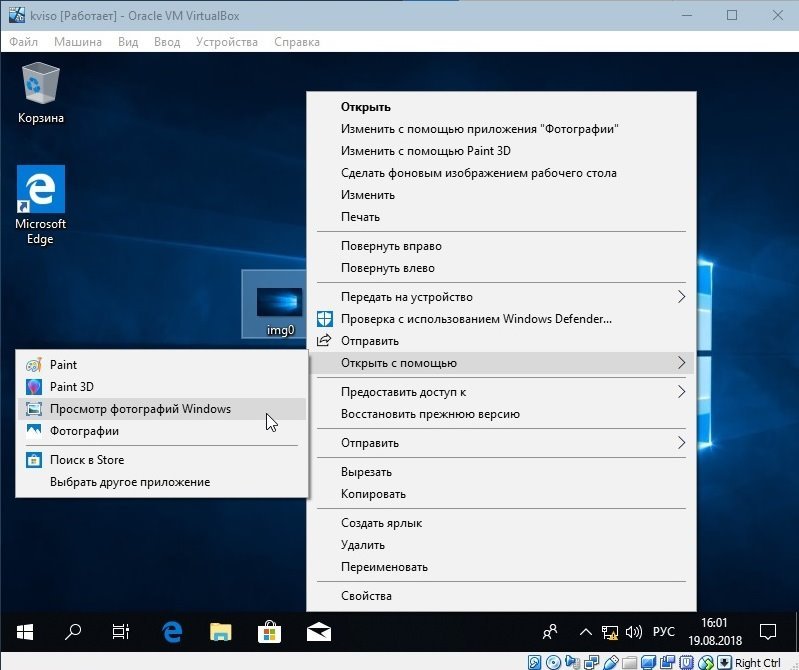Select the Microsoft Edge desktop shortcut
This screenshot has width=799, height=670.
(x=41, y=205)
